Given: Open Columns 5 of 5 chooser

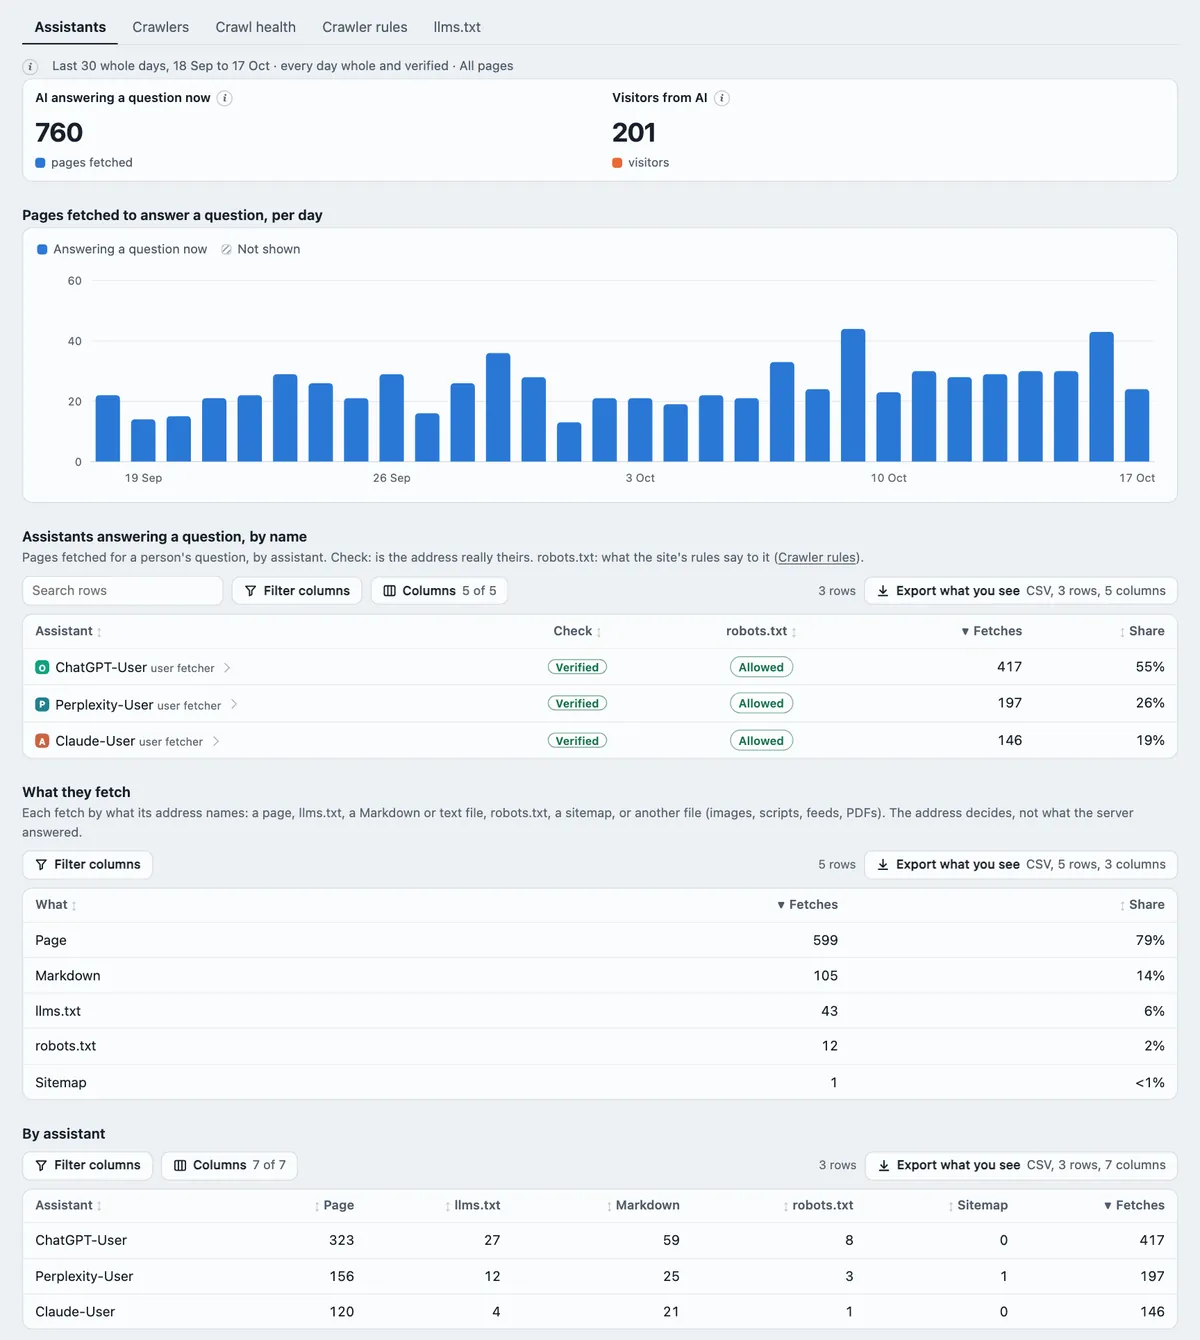Looking at the screenshot, I should [x=440, y=591].
